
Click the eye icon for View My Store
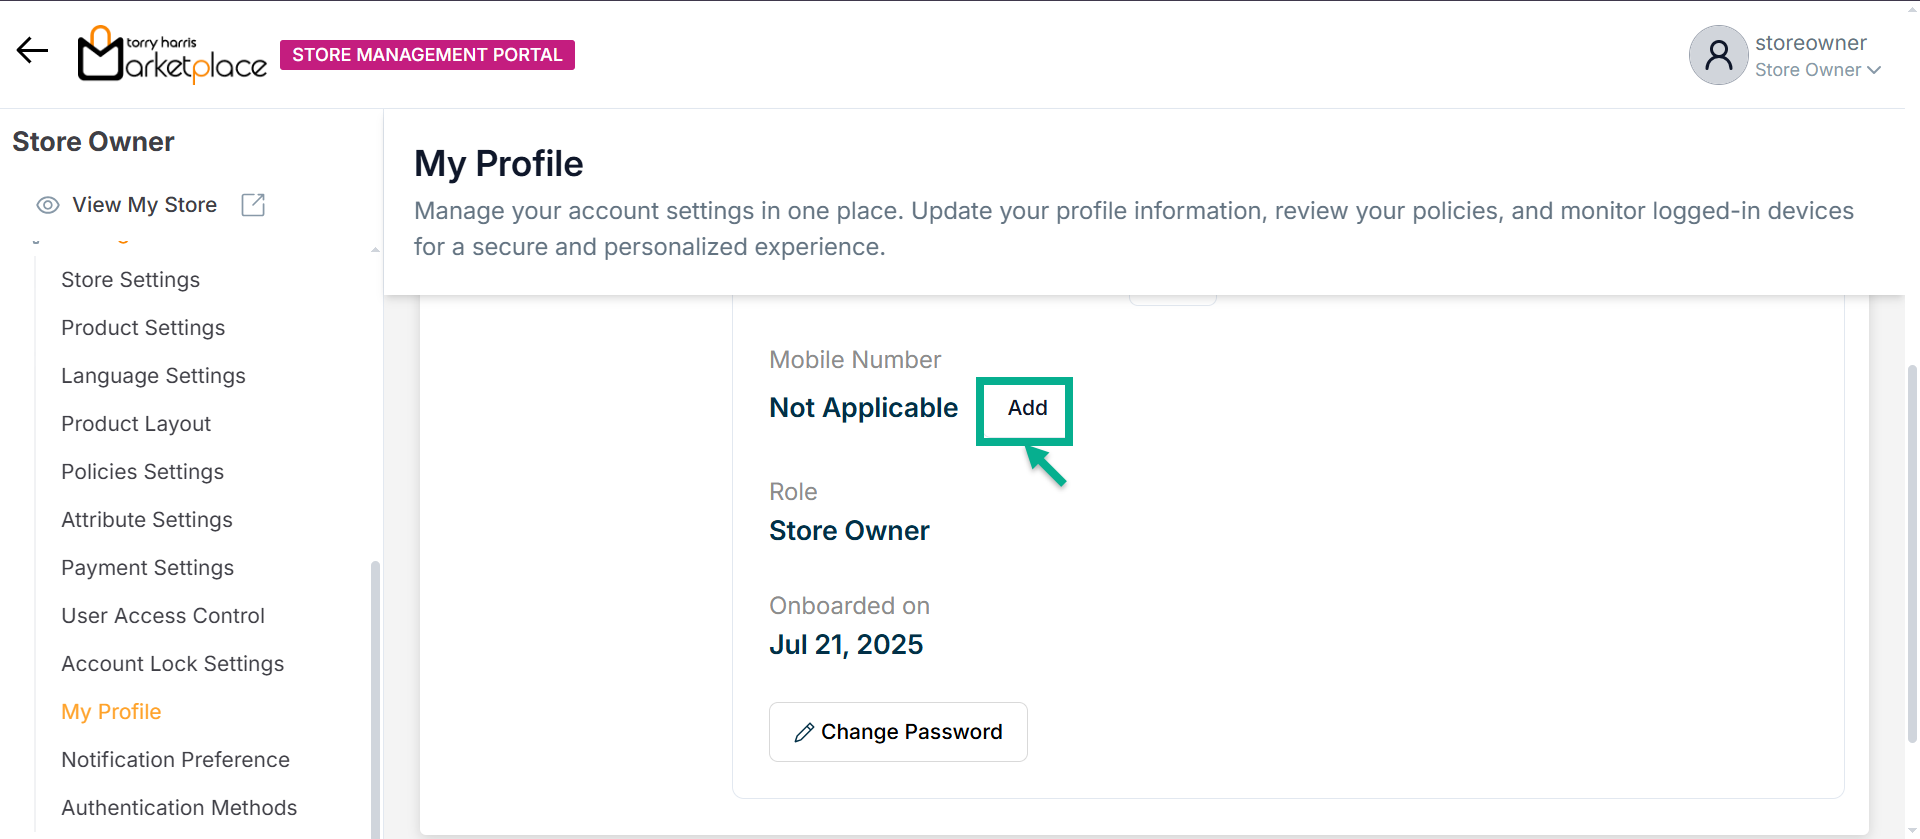click(48, 205)
